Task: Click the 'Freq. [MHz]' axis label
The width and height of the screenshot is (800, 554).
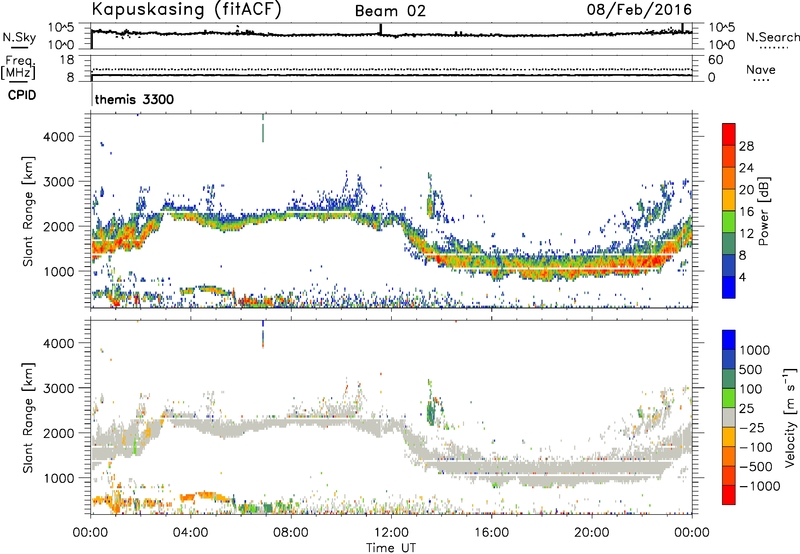Action: click(18, 68)
